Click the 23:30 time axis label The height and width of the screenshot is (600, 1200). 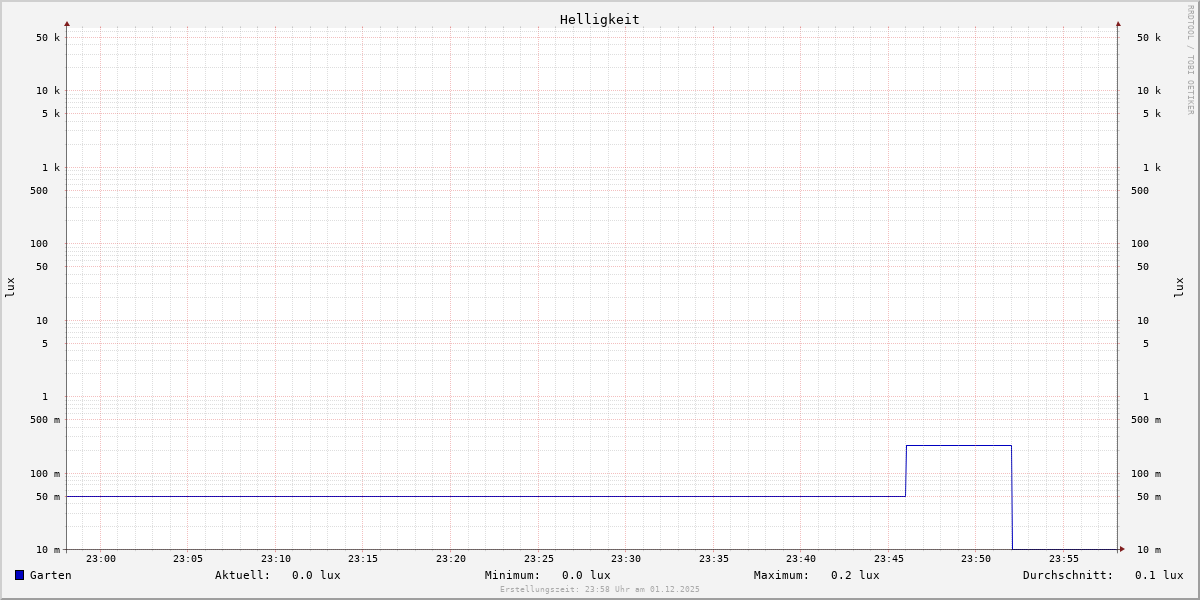[x=626, y=559]
